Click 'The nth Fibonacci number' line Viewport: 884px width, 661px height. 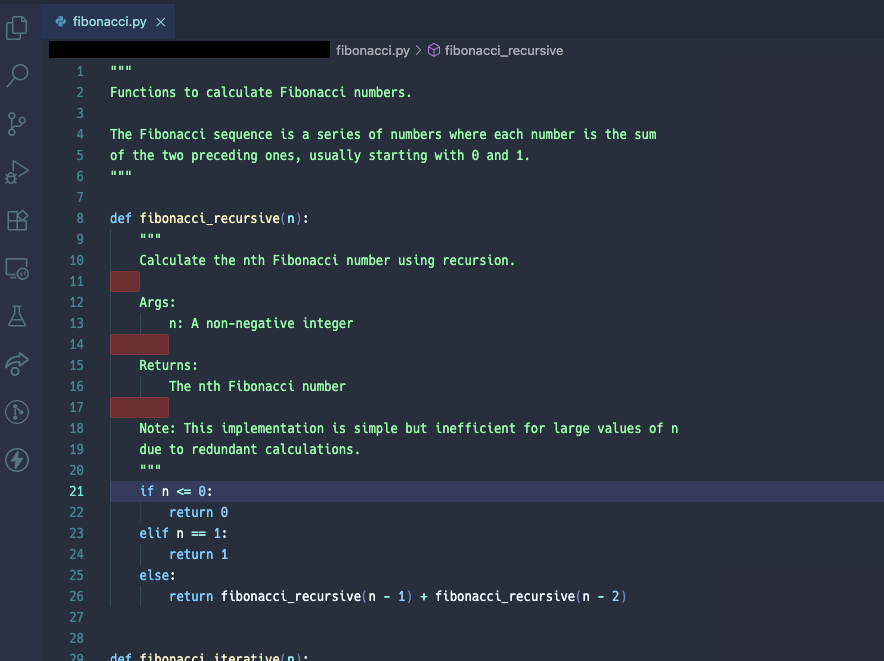tap(257, 386)
